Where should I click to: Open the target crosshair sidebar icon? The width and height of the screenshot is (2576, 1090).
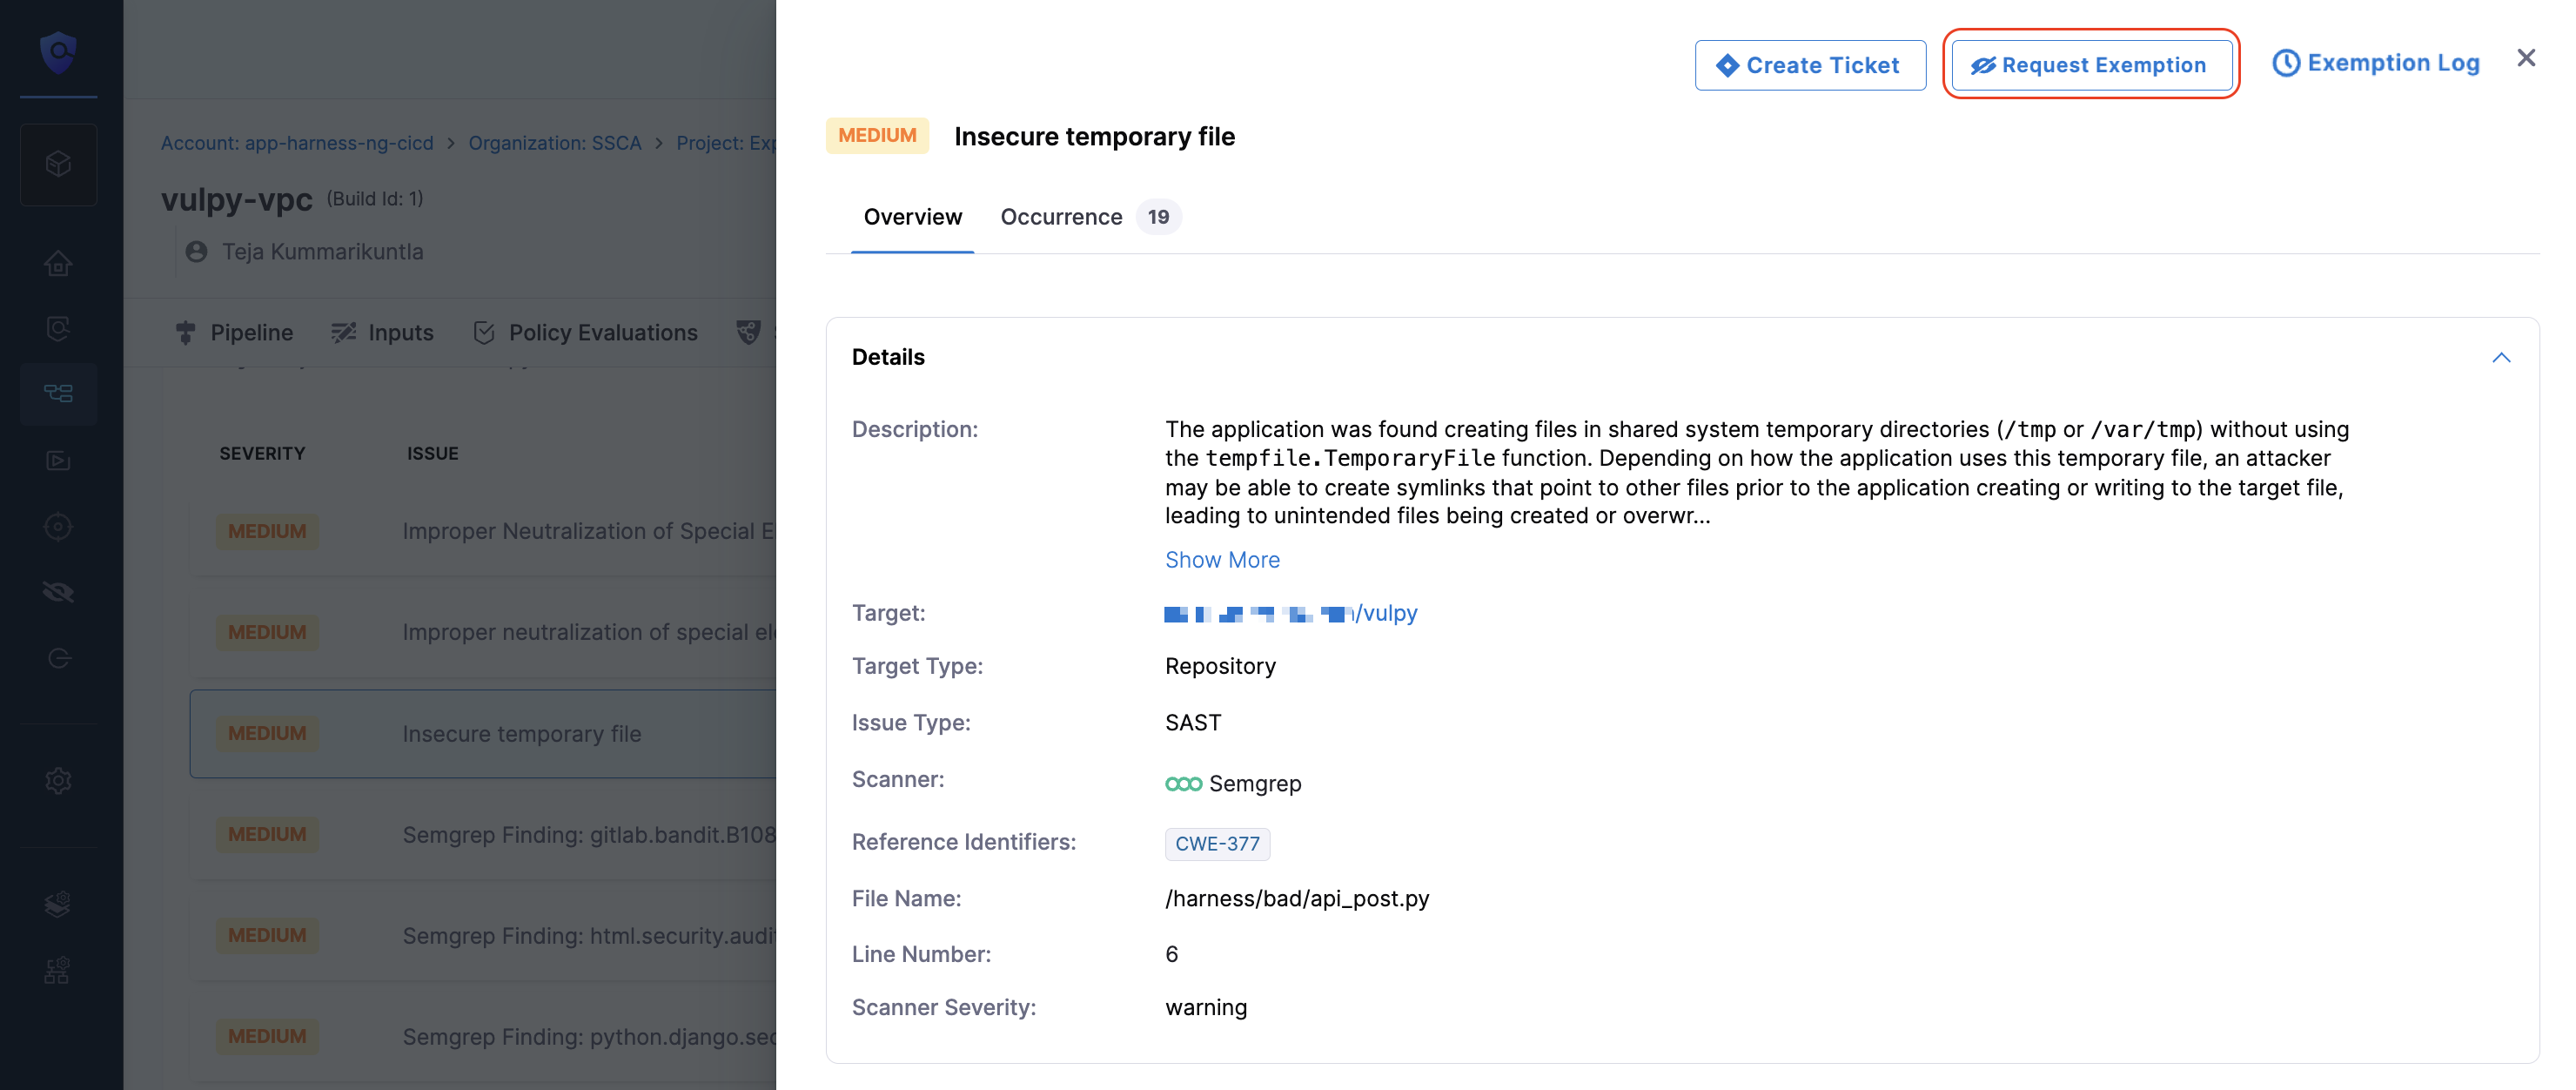click(x=58, y=526)
